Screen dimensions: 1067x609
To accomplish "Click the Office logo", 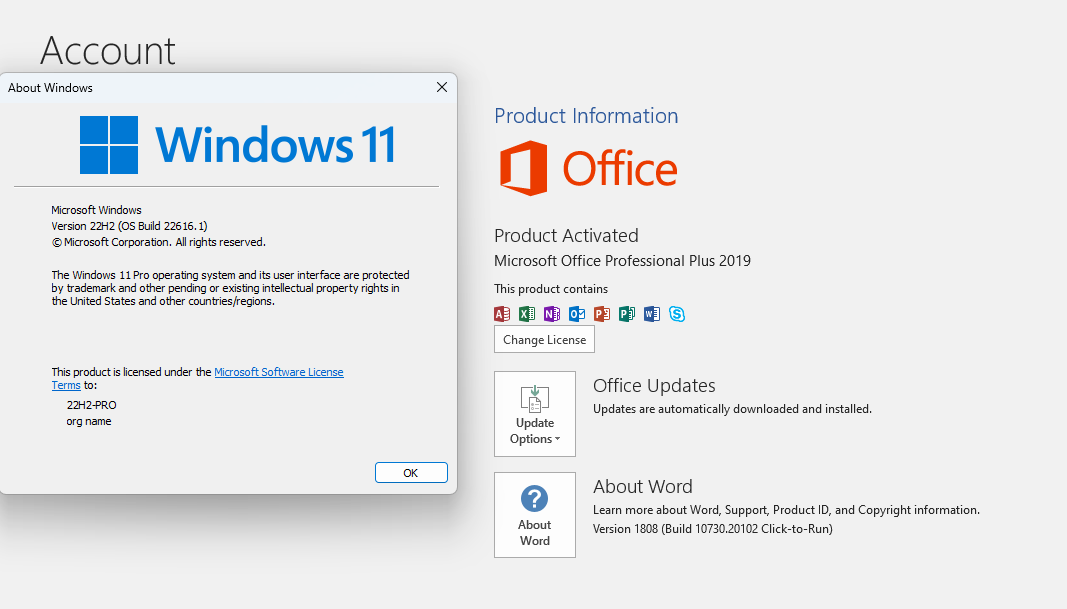I will [x=589, y=168].
